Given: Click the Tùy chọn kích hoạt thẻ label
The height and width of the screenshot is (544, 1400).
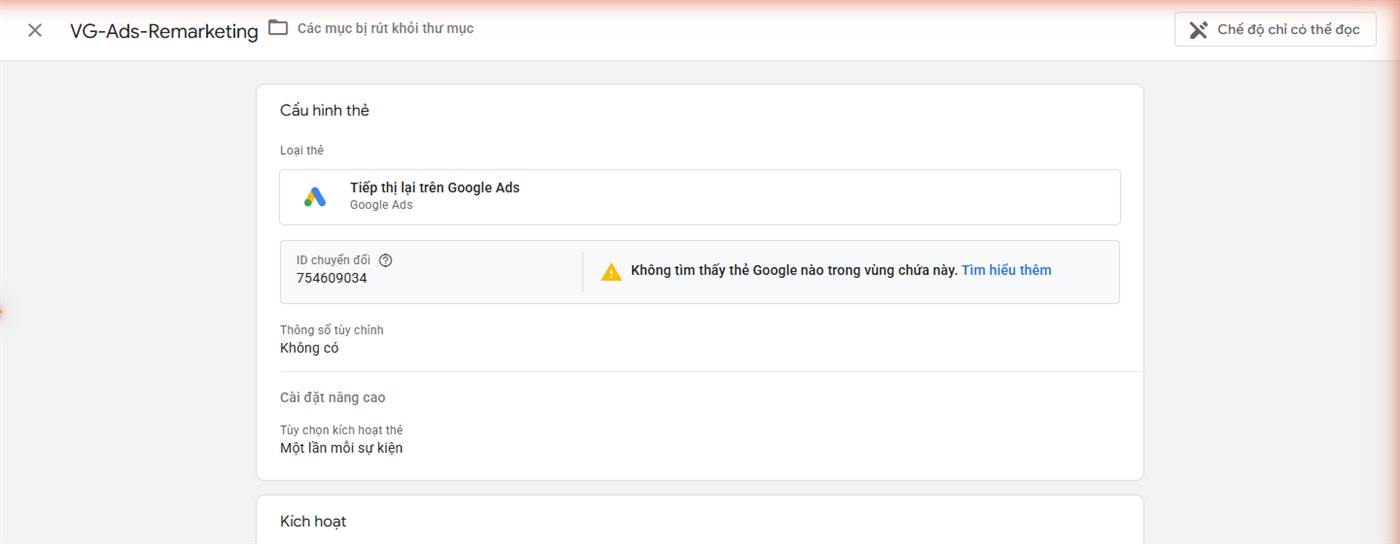Looking at the screenshot, I should tap(341, 430).
